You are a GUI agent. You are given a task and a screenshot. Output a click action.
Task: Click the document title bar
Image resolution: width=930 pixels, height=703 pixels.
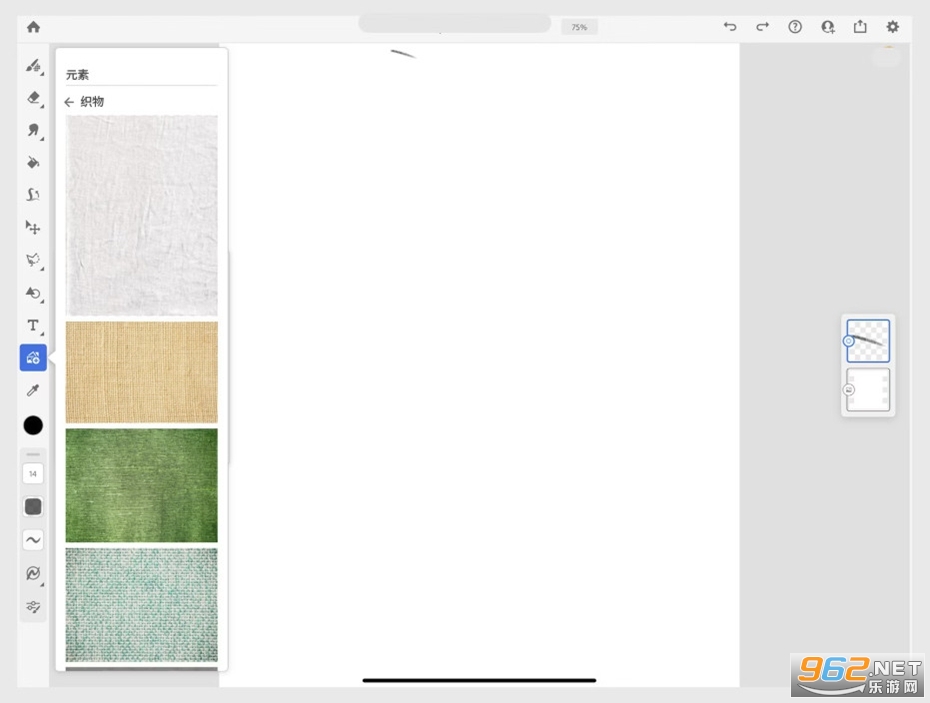(x=454, y=24)
